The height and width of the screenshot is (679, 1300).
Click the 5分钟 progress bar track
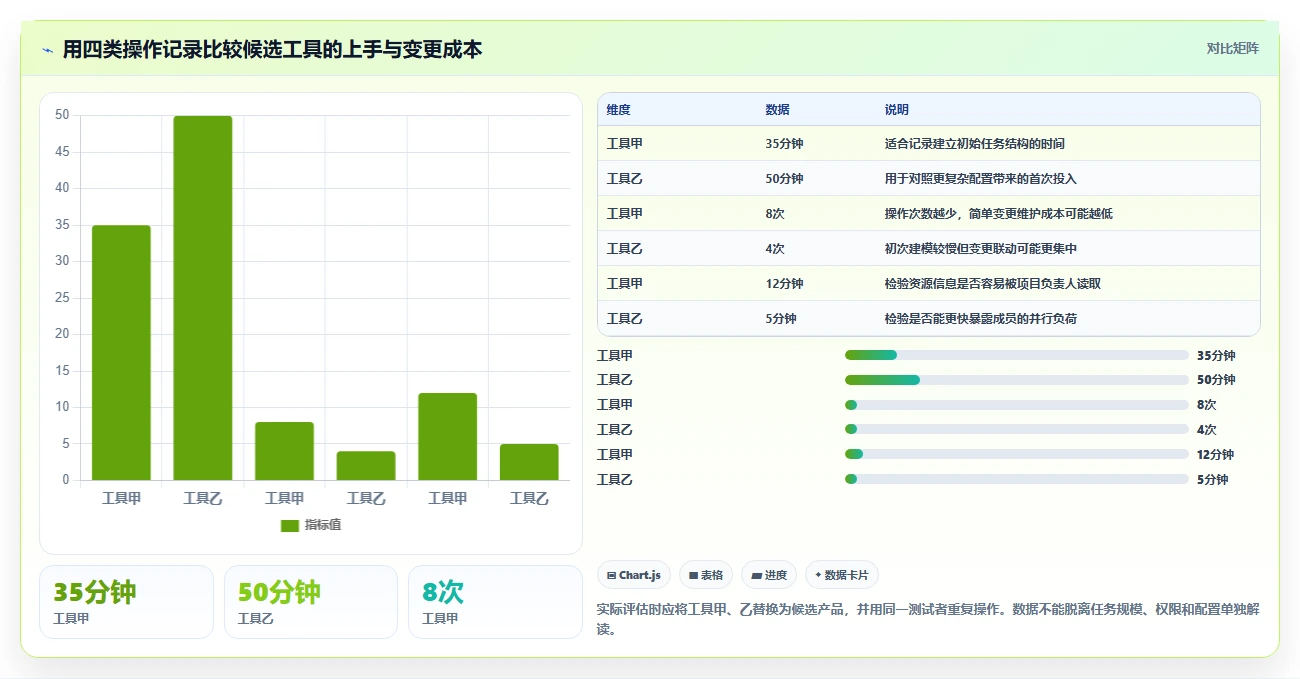tap(1016, 480)
